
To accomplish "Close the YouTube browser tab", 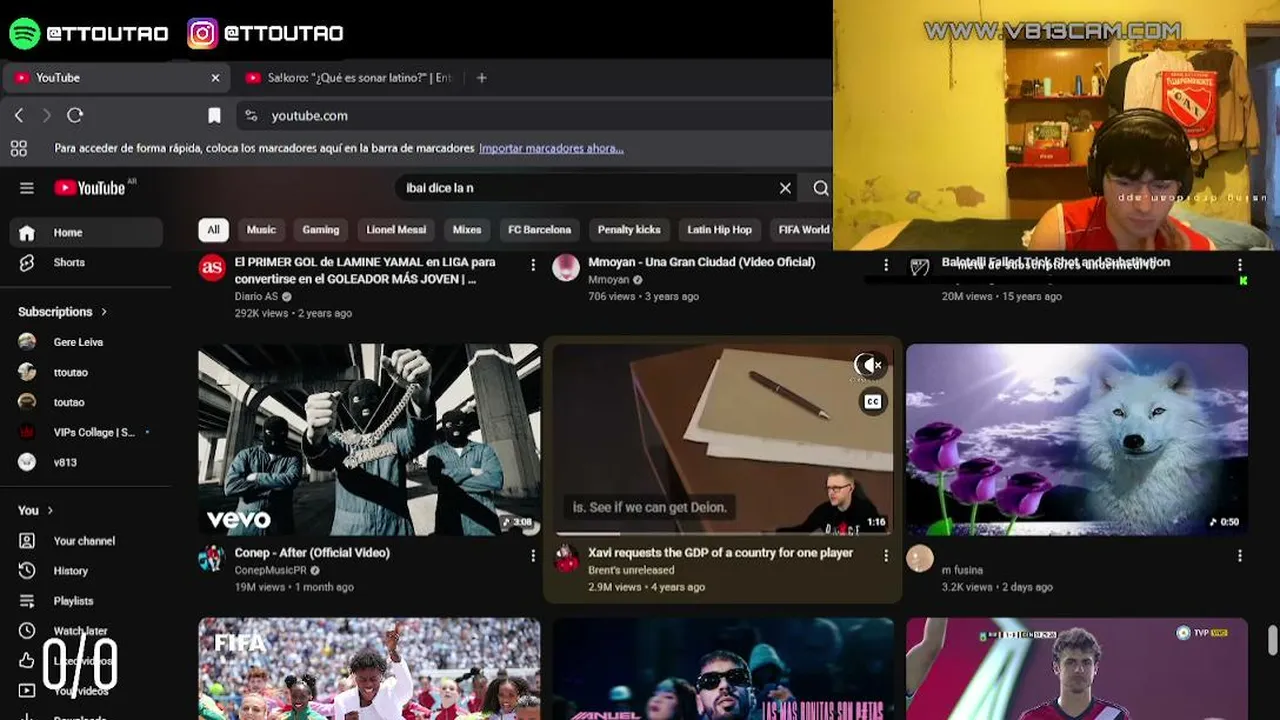I will pos(215,78).
